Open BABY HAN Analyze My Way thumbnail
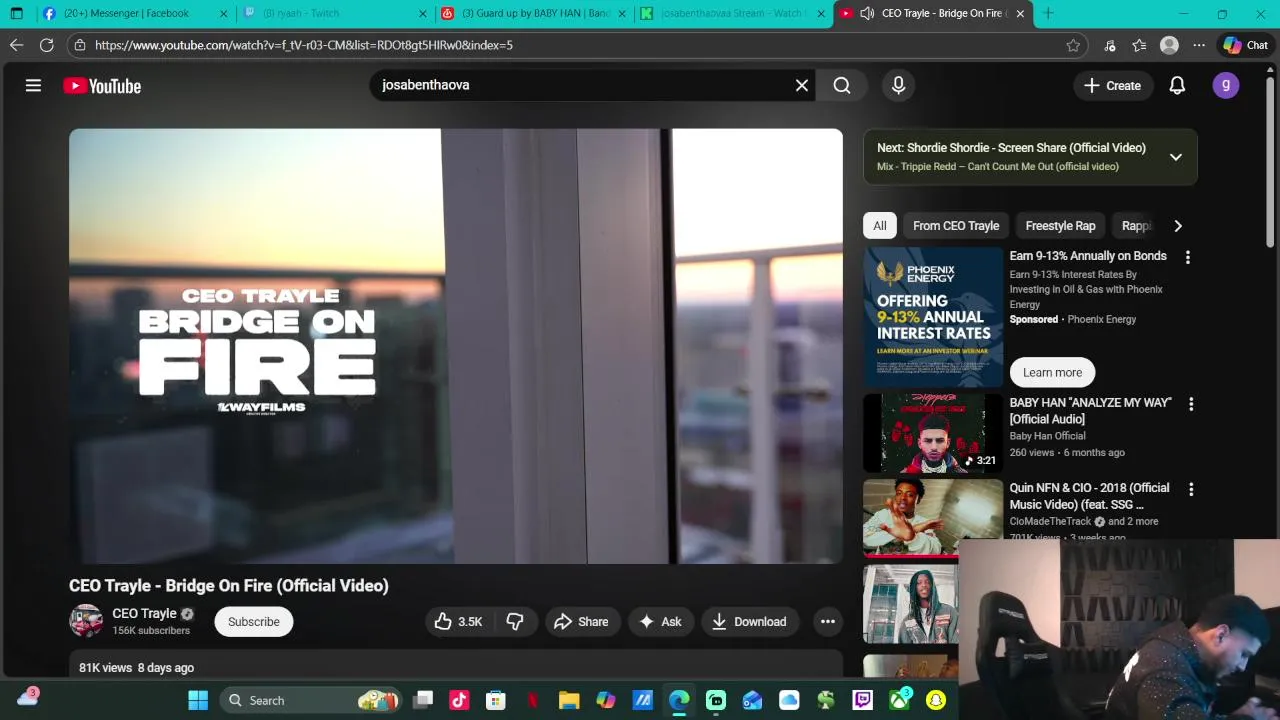The height and width of the screenshot is (720, 1280). pos(933,433)
